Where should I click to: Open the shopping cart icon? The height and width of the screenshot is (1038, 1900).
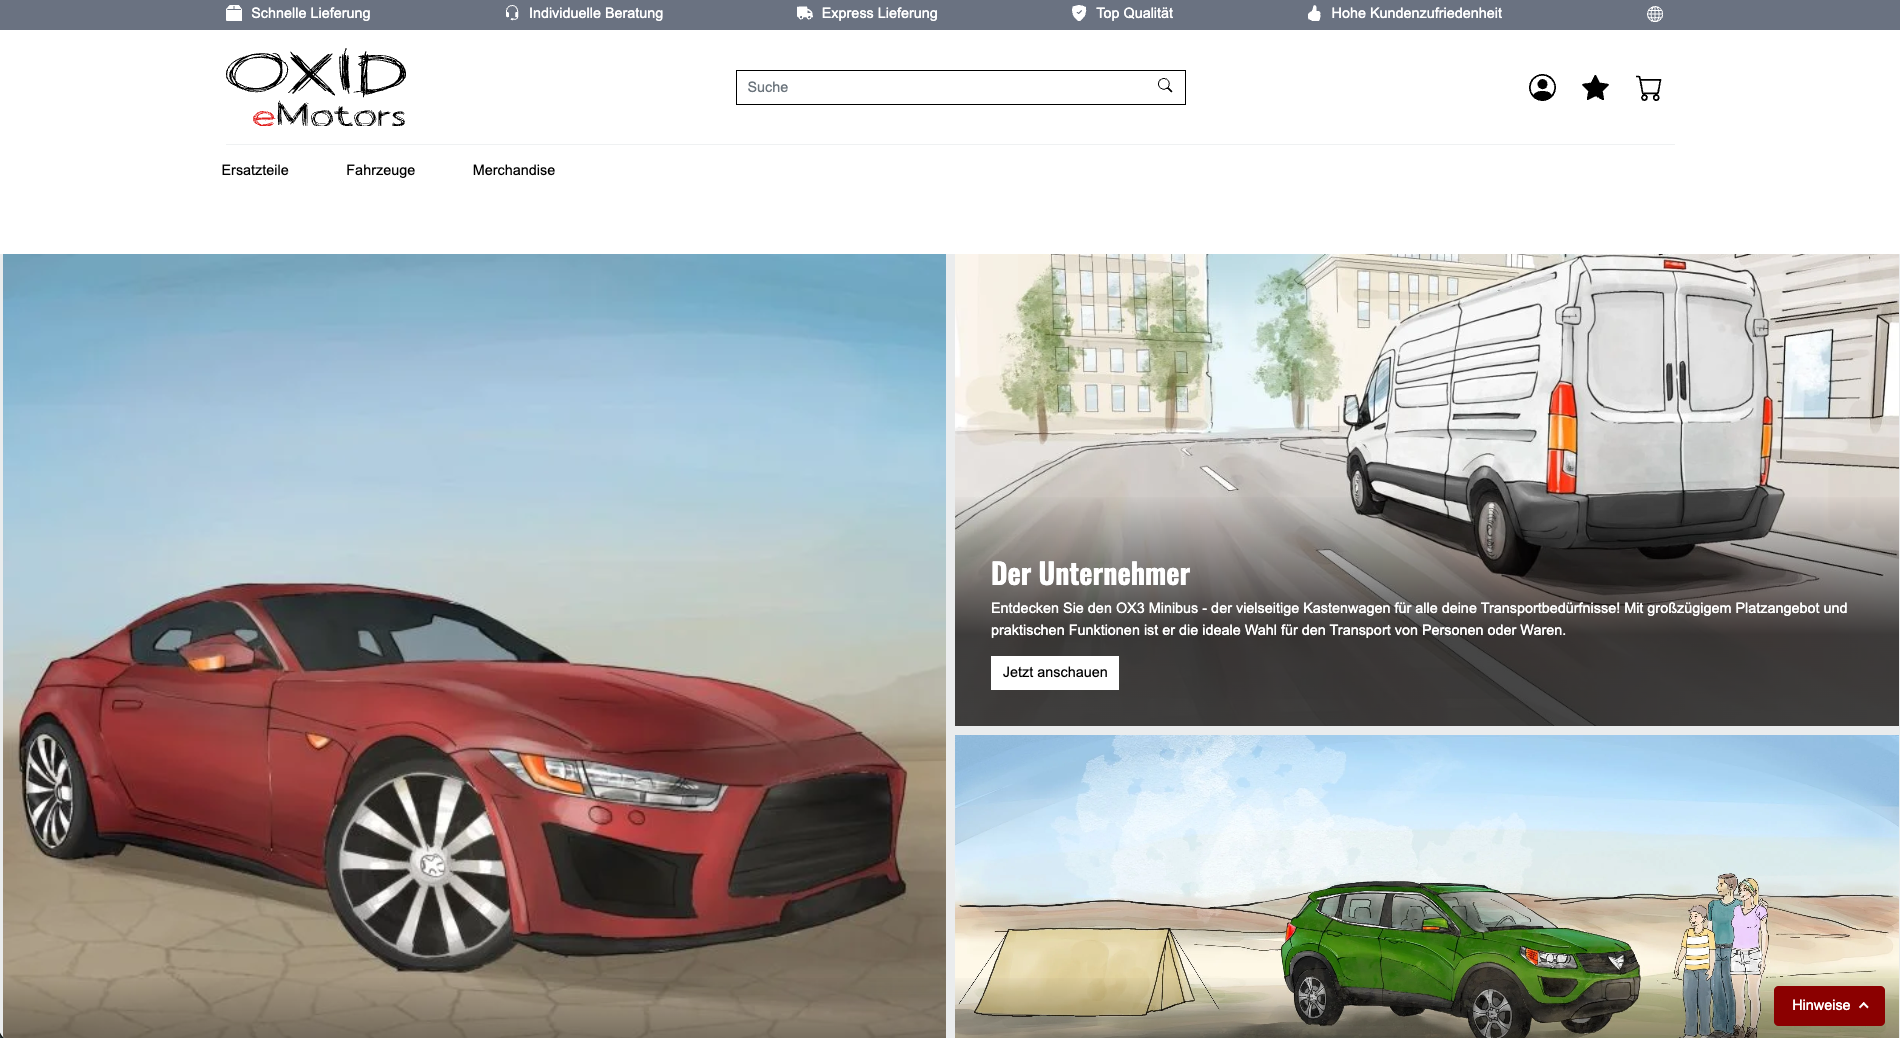point(1649,88)
